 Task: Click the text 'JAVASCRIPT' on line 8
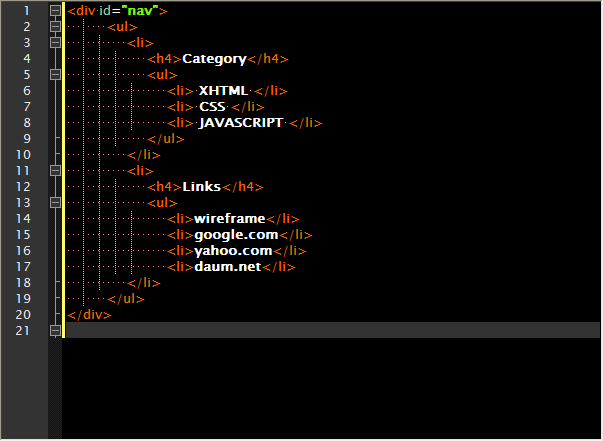[241, 123]
